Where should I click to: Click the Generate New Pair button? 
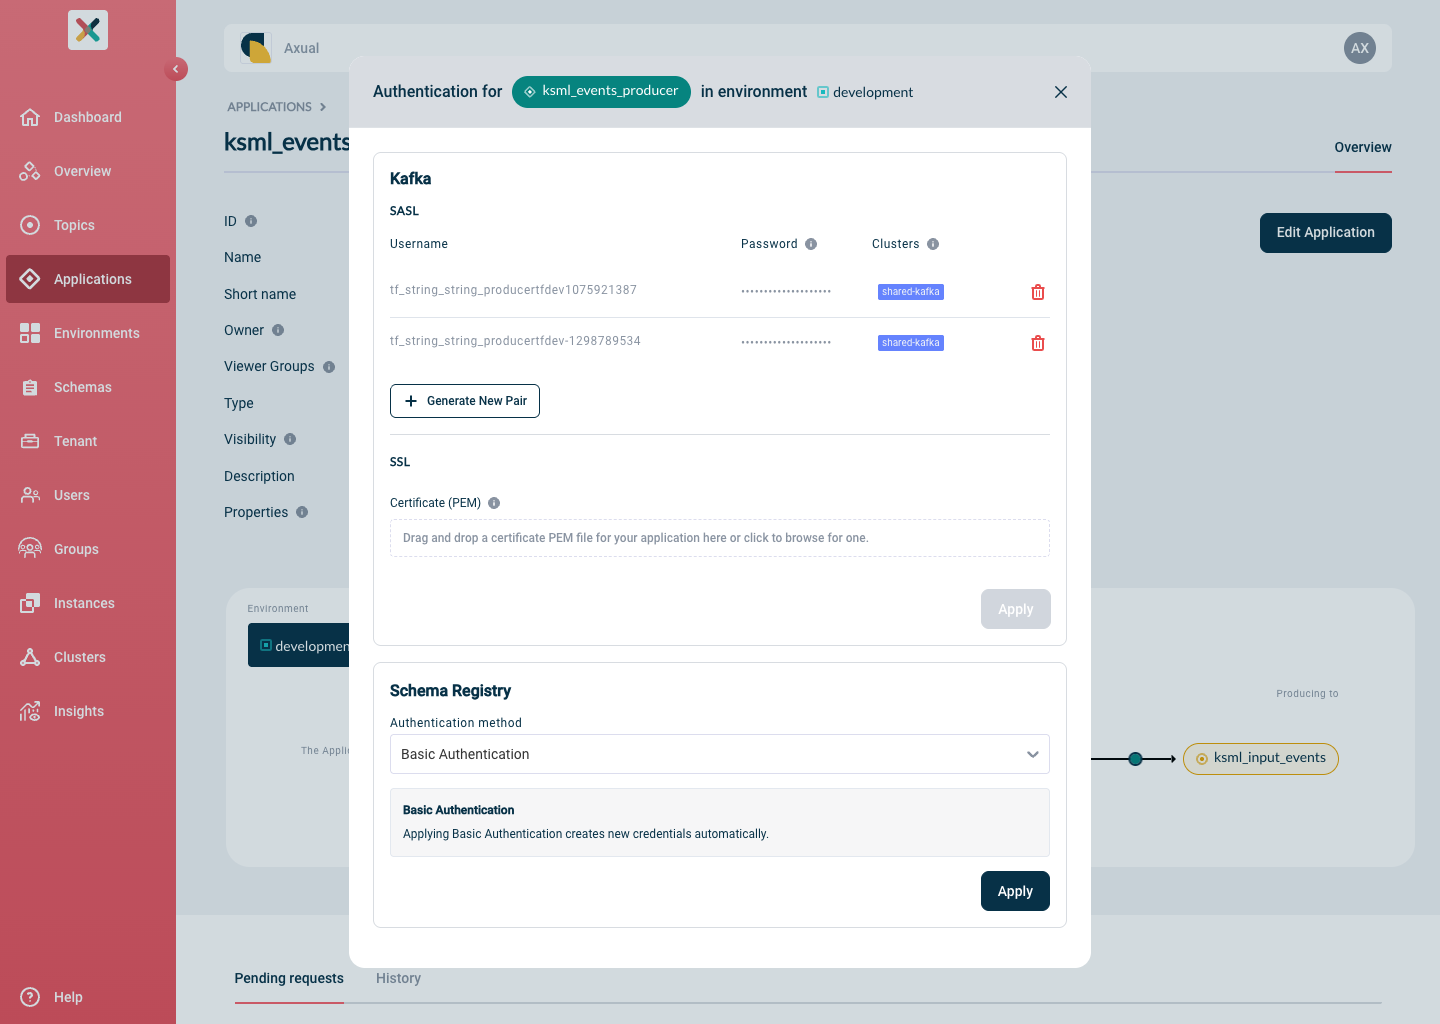(x=465, y=401)
